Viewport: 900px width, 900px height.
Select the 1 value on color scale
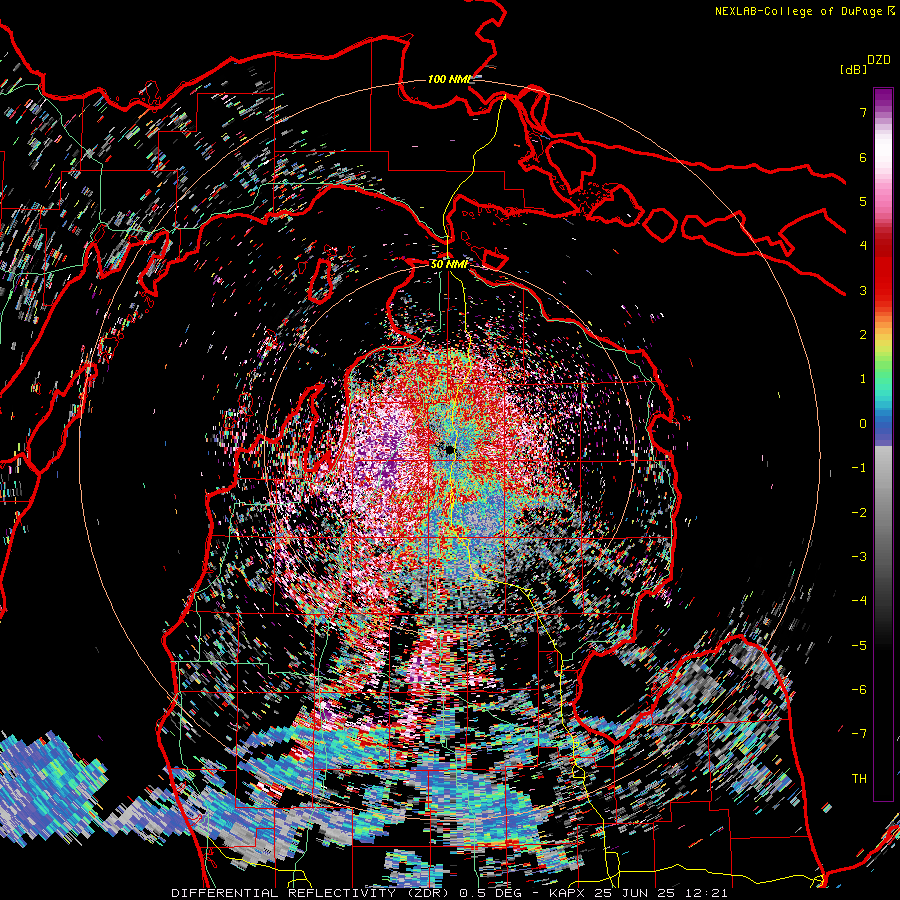pyautogui.click(x=863, y=379)
